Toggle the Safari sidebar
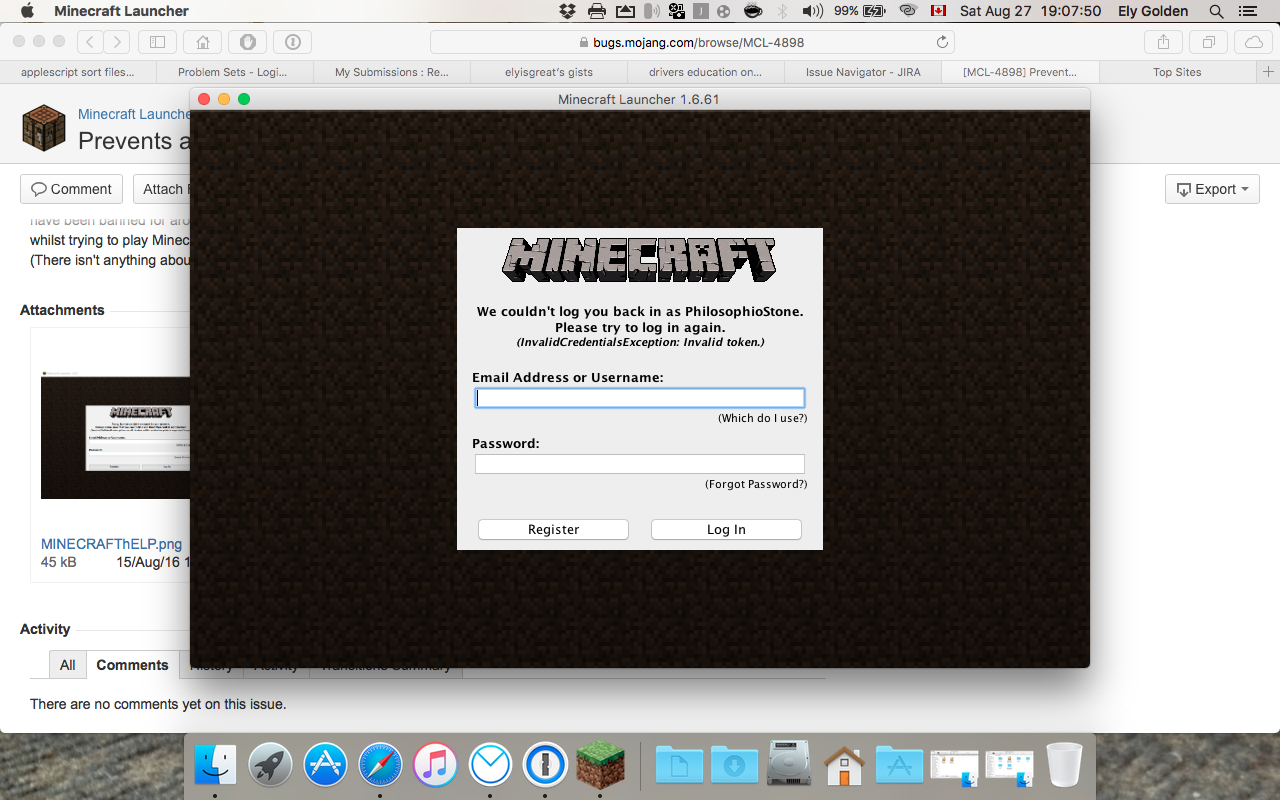This screenshot has height=800, width=1280. tap(157, 42)
